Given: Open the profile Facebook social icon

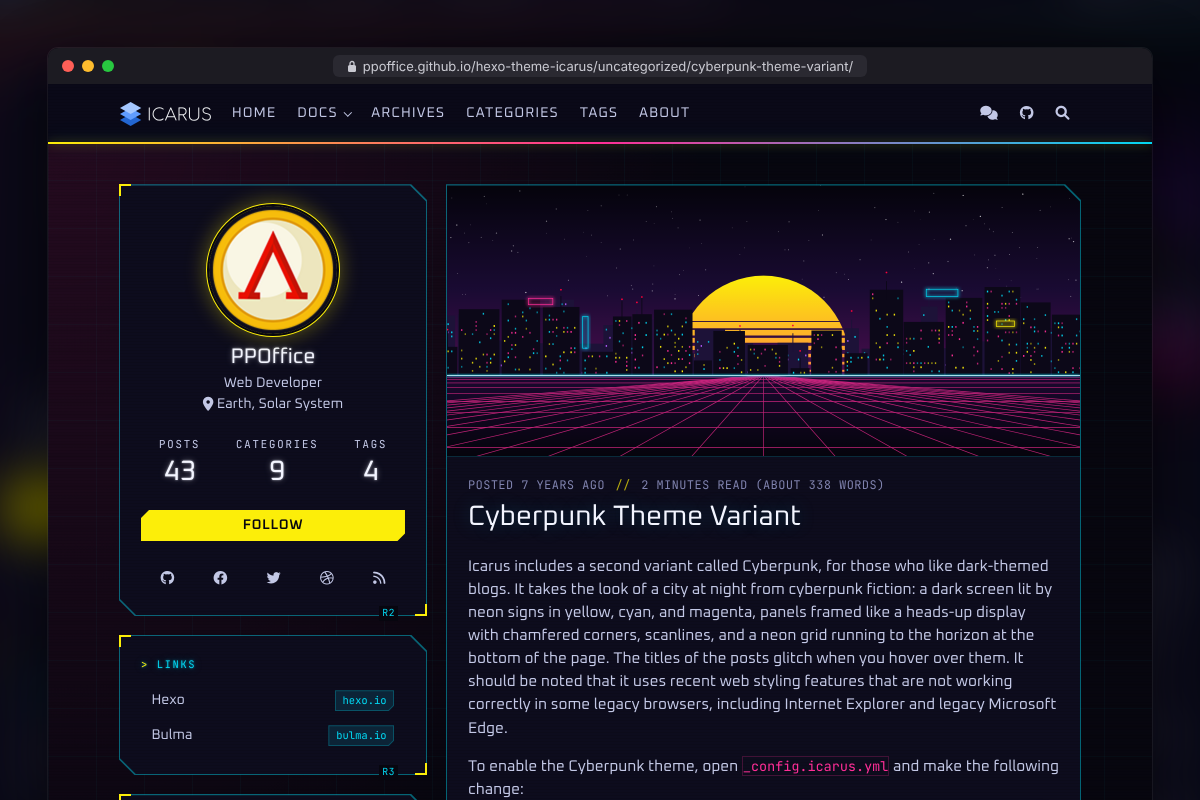Looking at the screenshot, I should pos(220,578).
